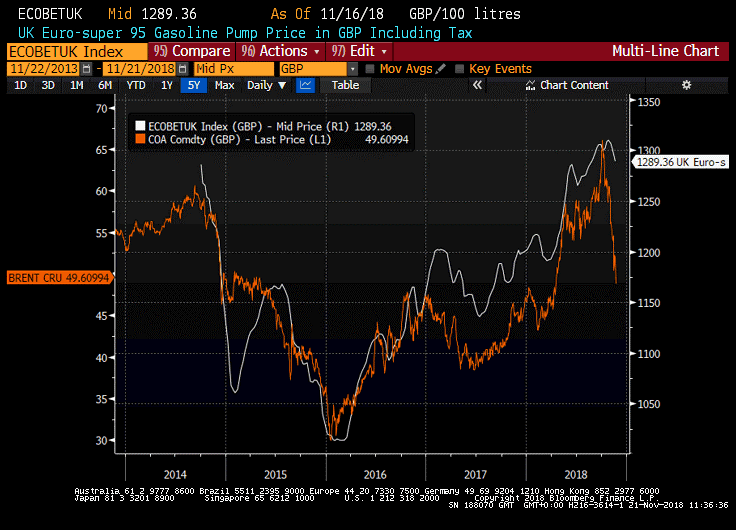The height and width of the screenshot is (530, 736).
Task: Click the 1350 right axis value
Action: pyautogui.click(x=649, y=102)
